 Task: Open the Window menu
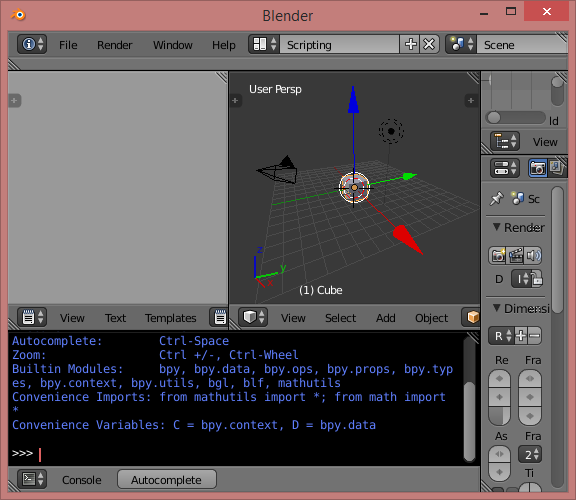coord(173,45)
